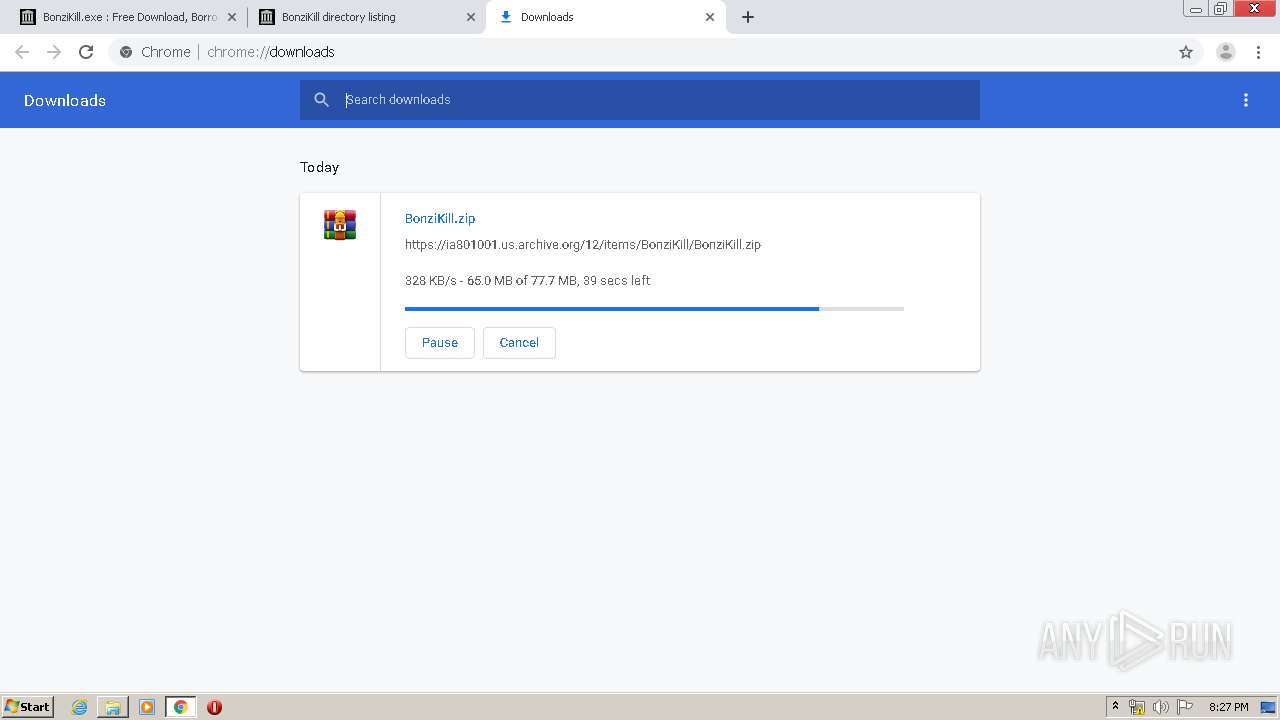Reload the downloads page
This screenshot has height=720, width=1280.
point(86,52)
